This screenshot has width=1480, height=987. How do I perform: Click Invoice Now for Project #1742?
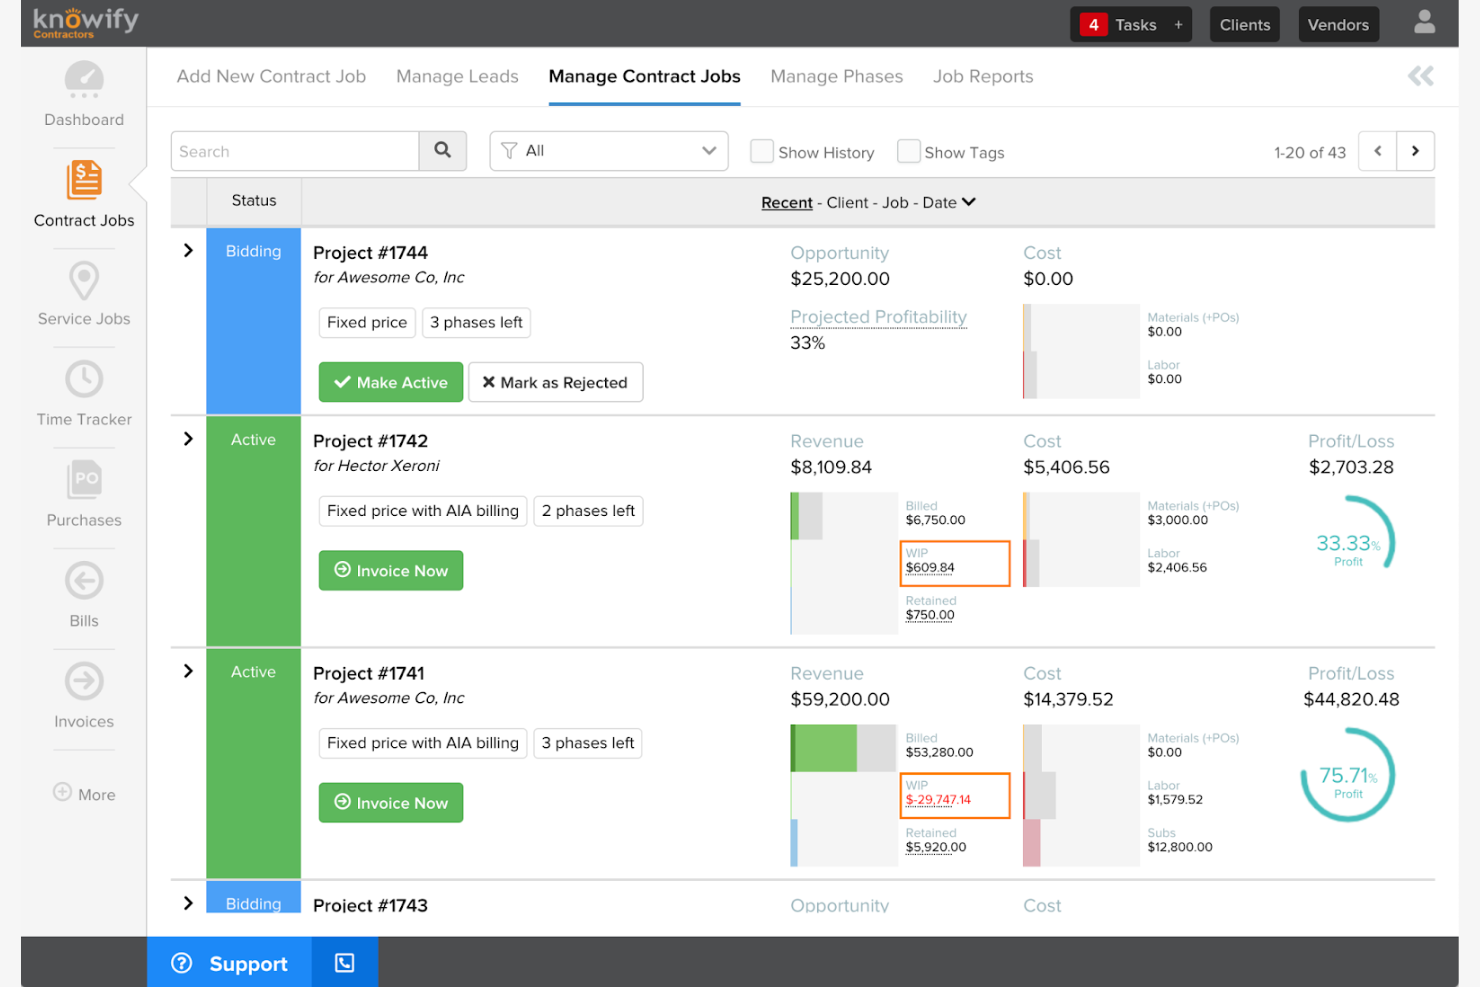pyautogui.click(x=390, y=570)
